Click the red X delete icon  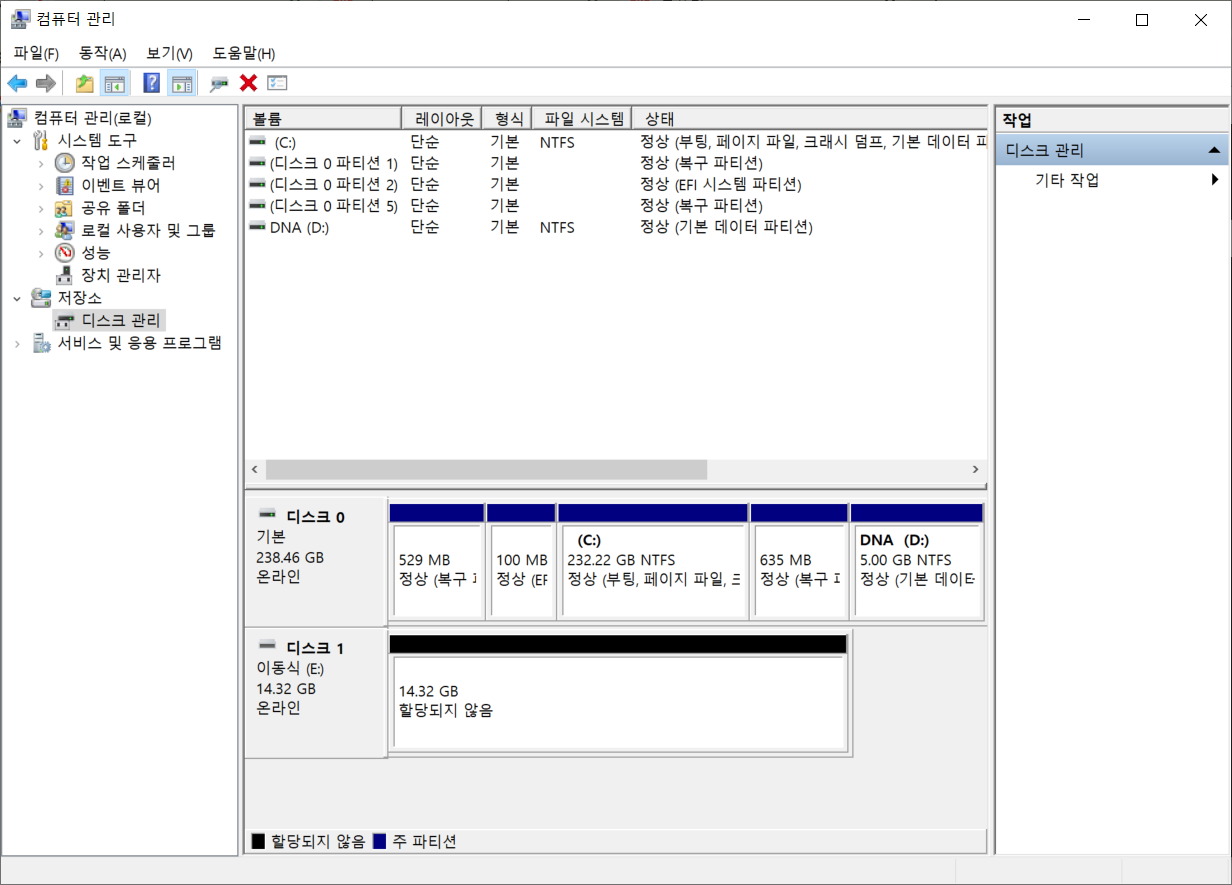(247, 82)
